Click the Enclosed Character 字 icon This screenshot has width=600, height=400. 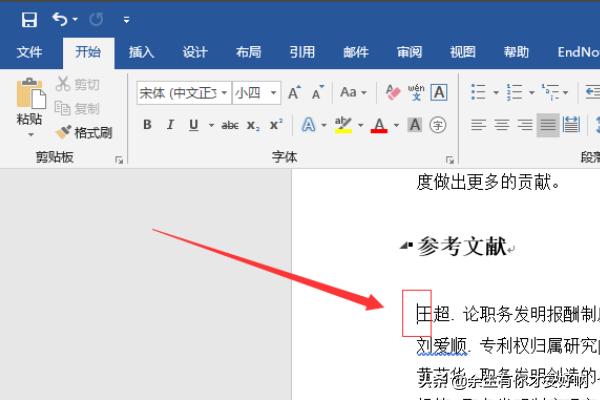point(438,125)
